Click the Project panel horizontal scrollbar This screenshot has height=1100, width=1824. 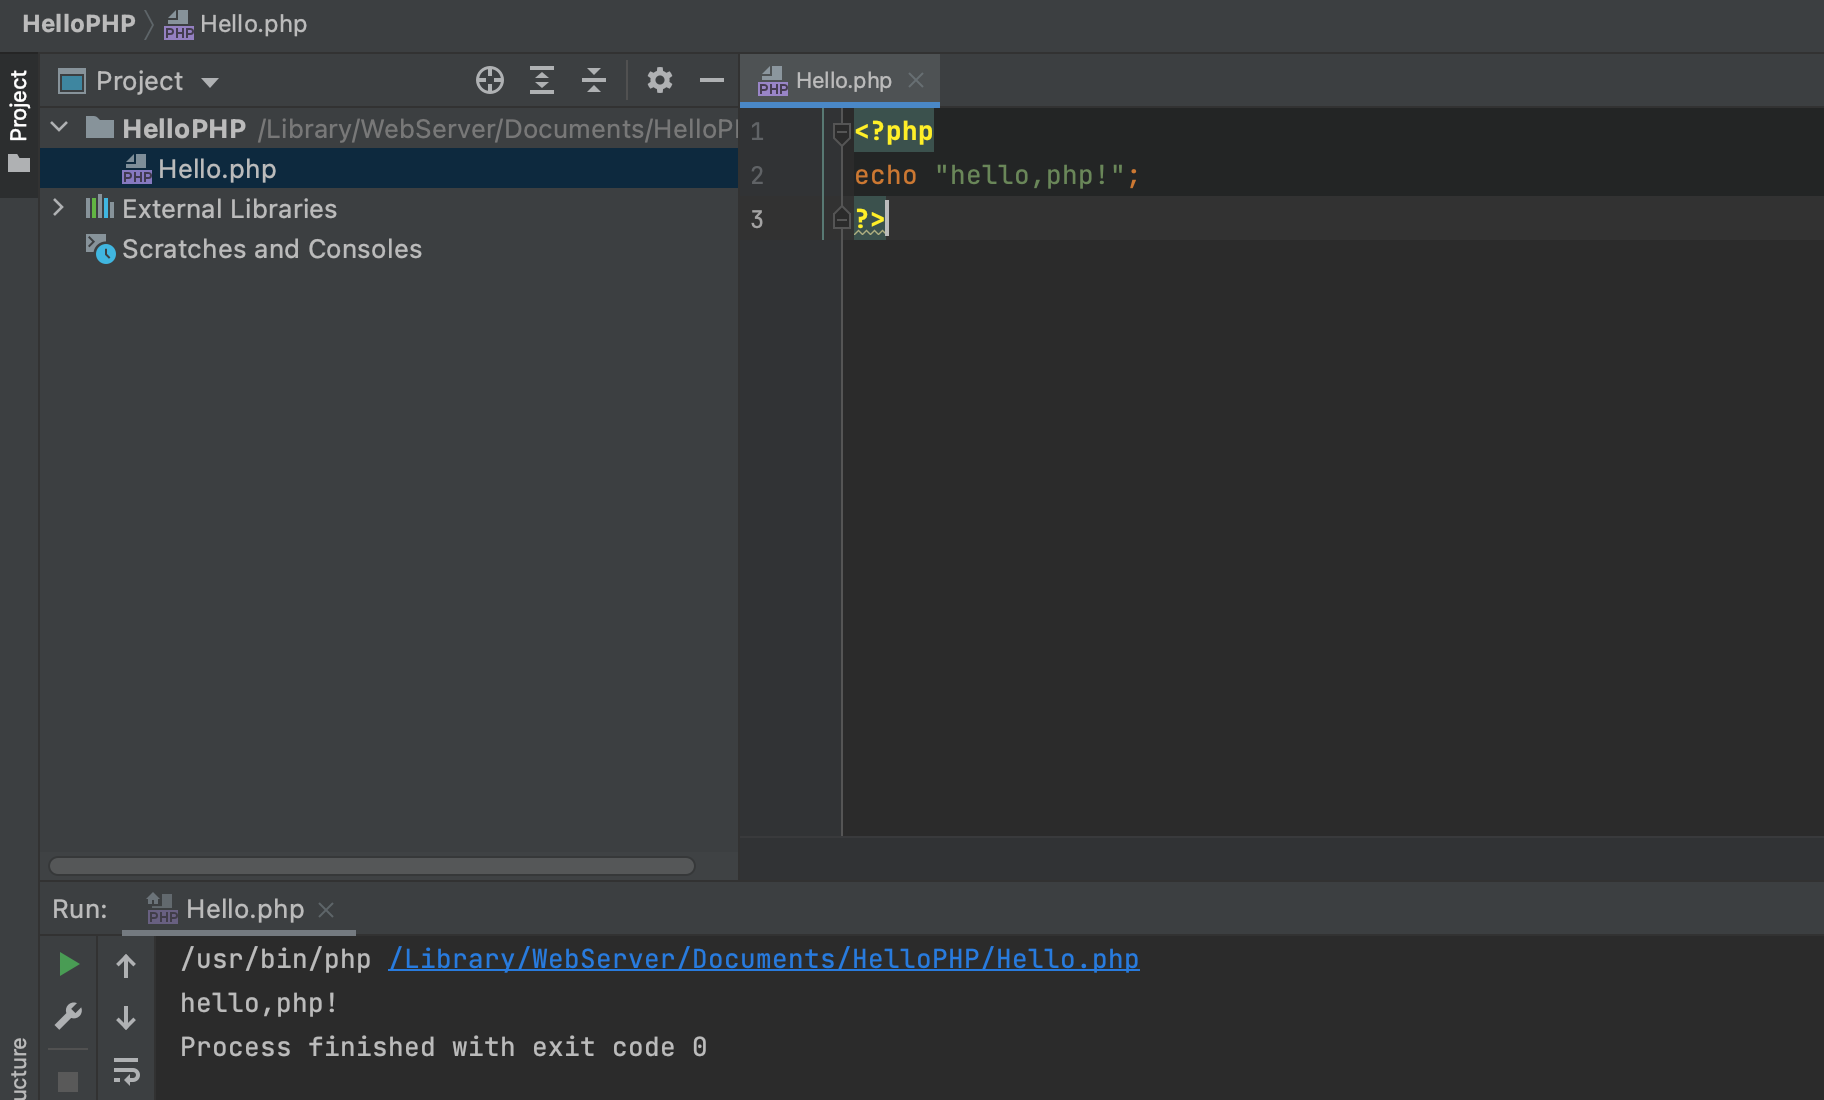(x=372, y=866)
